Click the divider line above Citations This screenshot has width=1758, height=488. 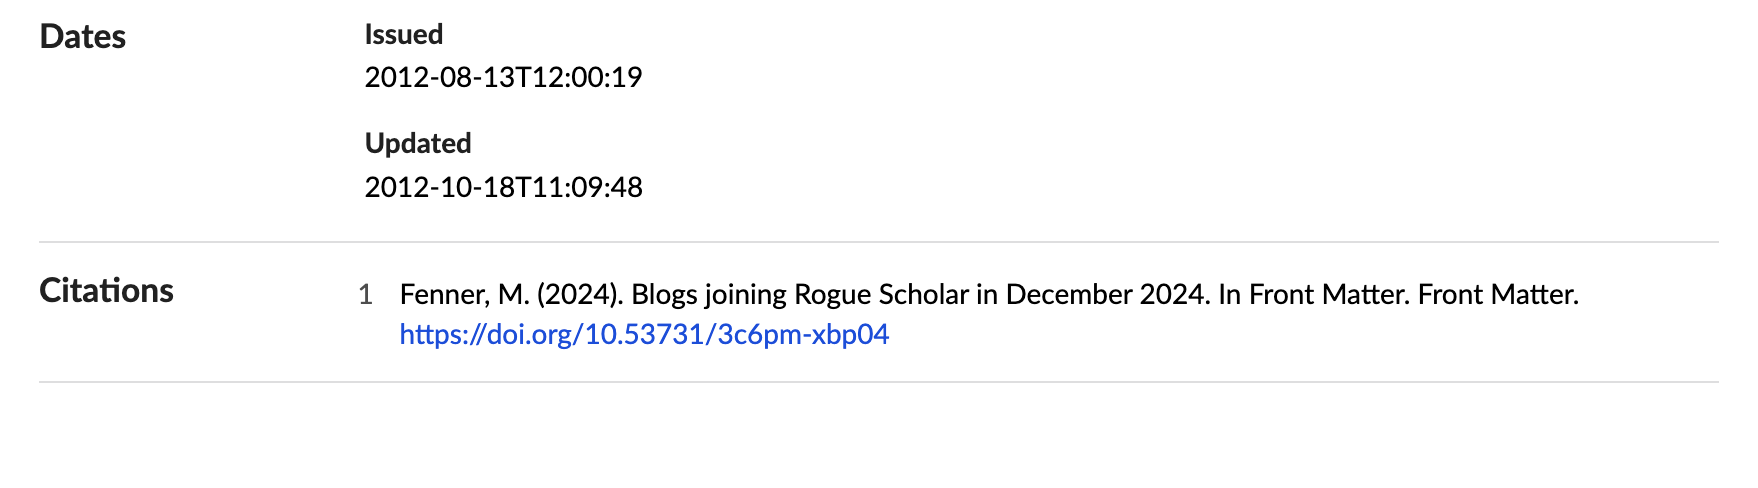click(878, 242)
